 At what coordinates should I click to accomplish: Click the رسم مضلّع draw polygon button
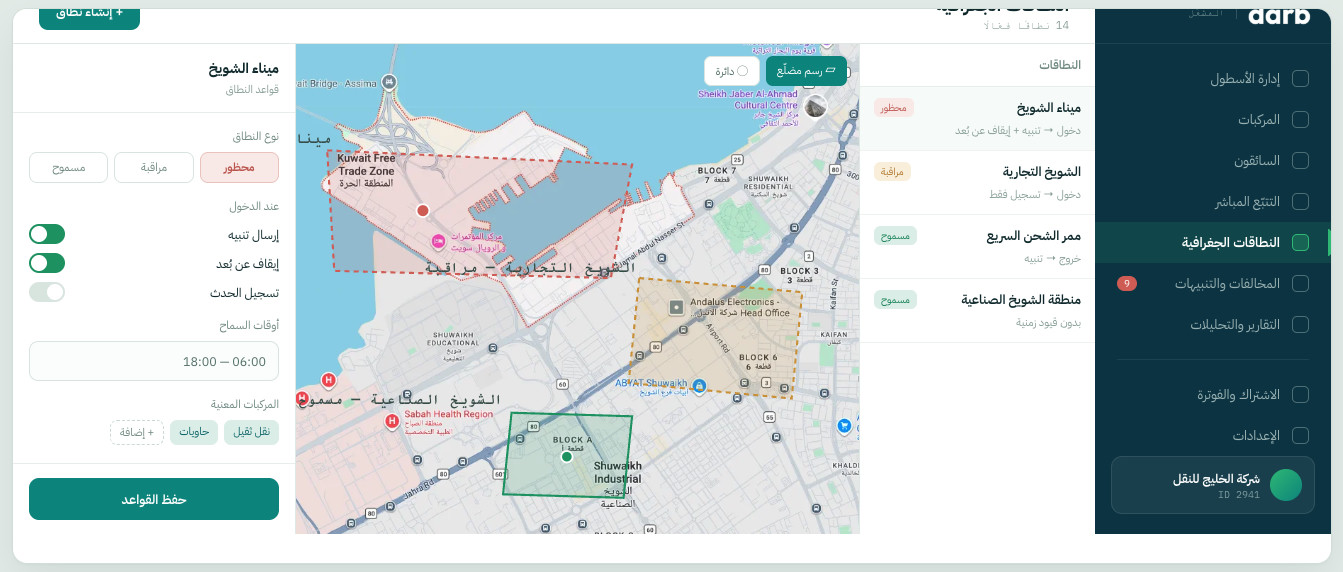tap(806, 71)
